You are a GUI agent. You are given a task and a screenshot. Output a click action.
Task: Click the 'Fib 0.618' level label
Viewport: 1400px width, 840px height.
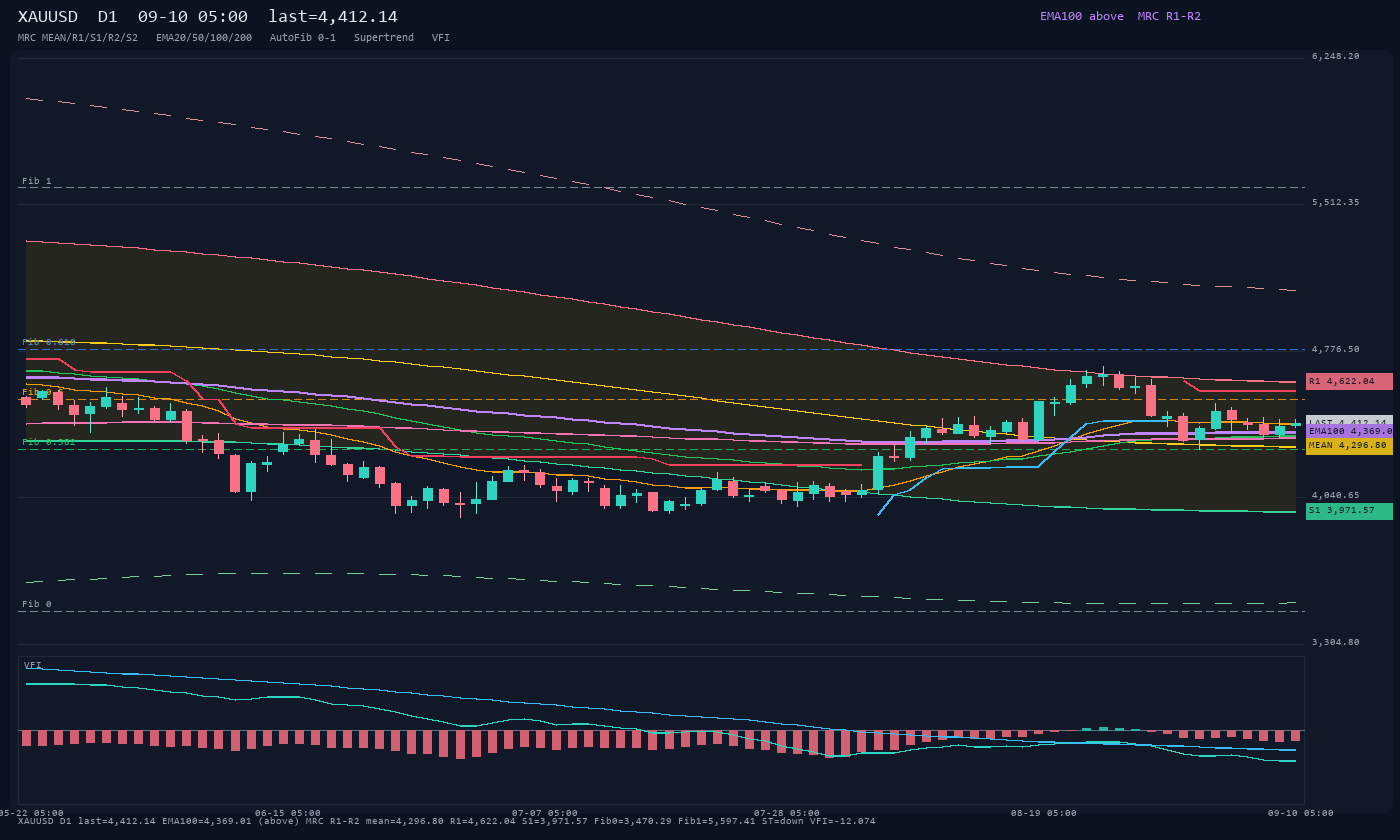tap(49, 343)
